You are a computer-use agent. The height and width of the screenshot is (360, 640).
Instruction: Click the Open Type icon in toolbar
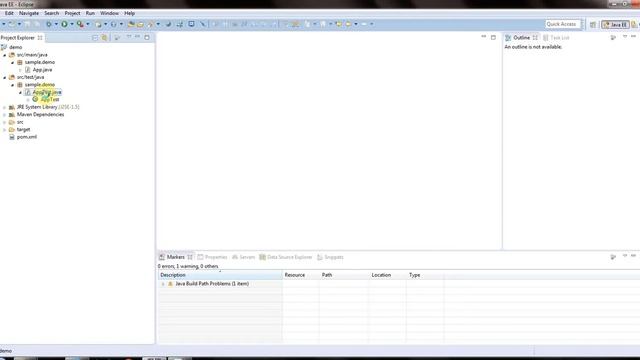coord(131,24)
